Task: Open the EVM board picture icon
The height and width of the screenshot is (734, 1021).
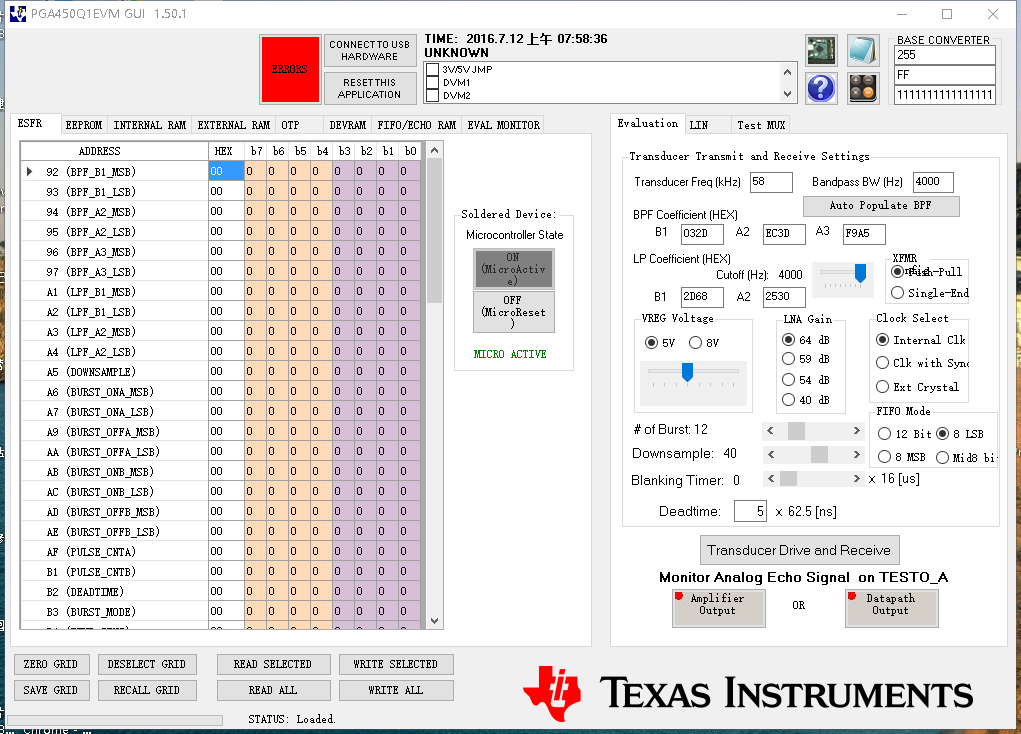Action: coord(821,51)
